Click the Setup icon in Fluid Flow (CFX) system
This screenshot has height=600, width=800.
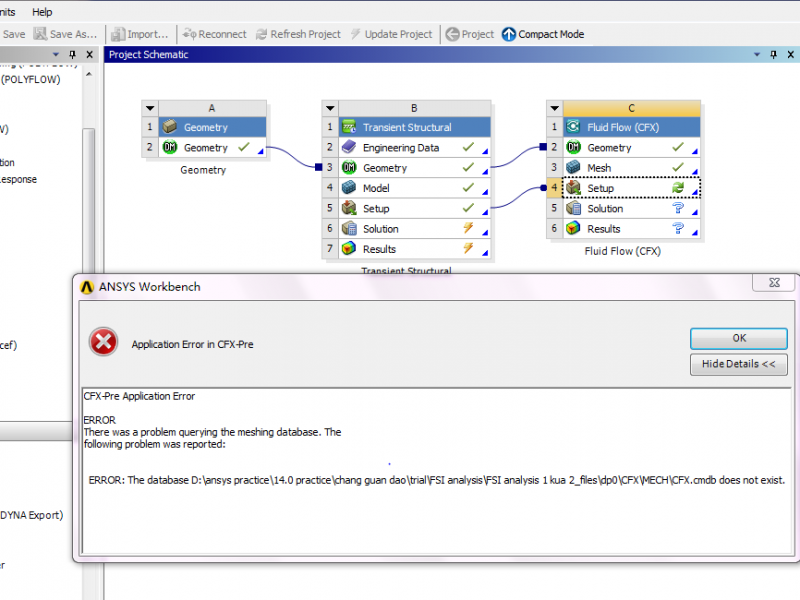[x=573, y=188]
